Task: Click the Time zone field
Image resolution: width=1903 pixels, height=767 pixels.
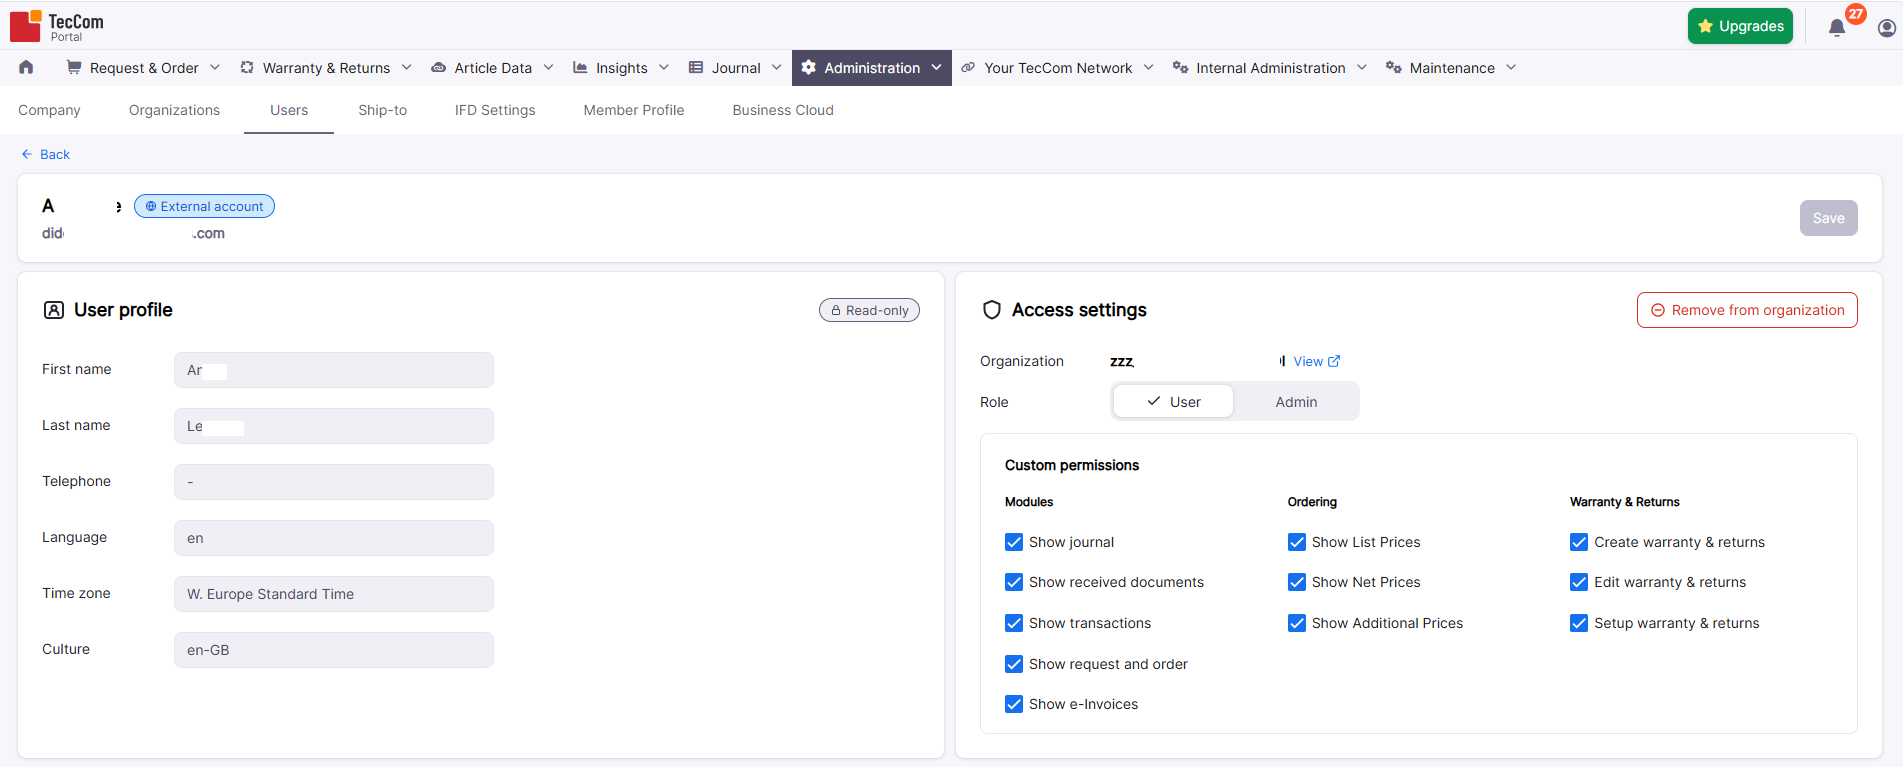Action: pos(334,594)
